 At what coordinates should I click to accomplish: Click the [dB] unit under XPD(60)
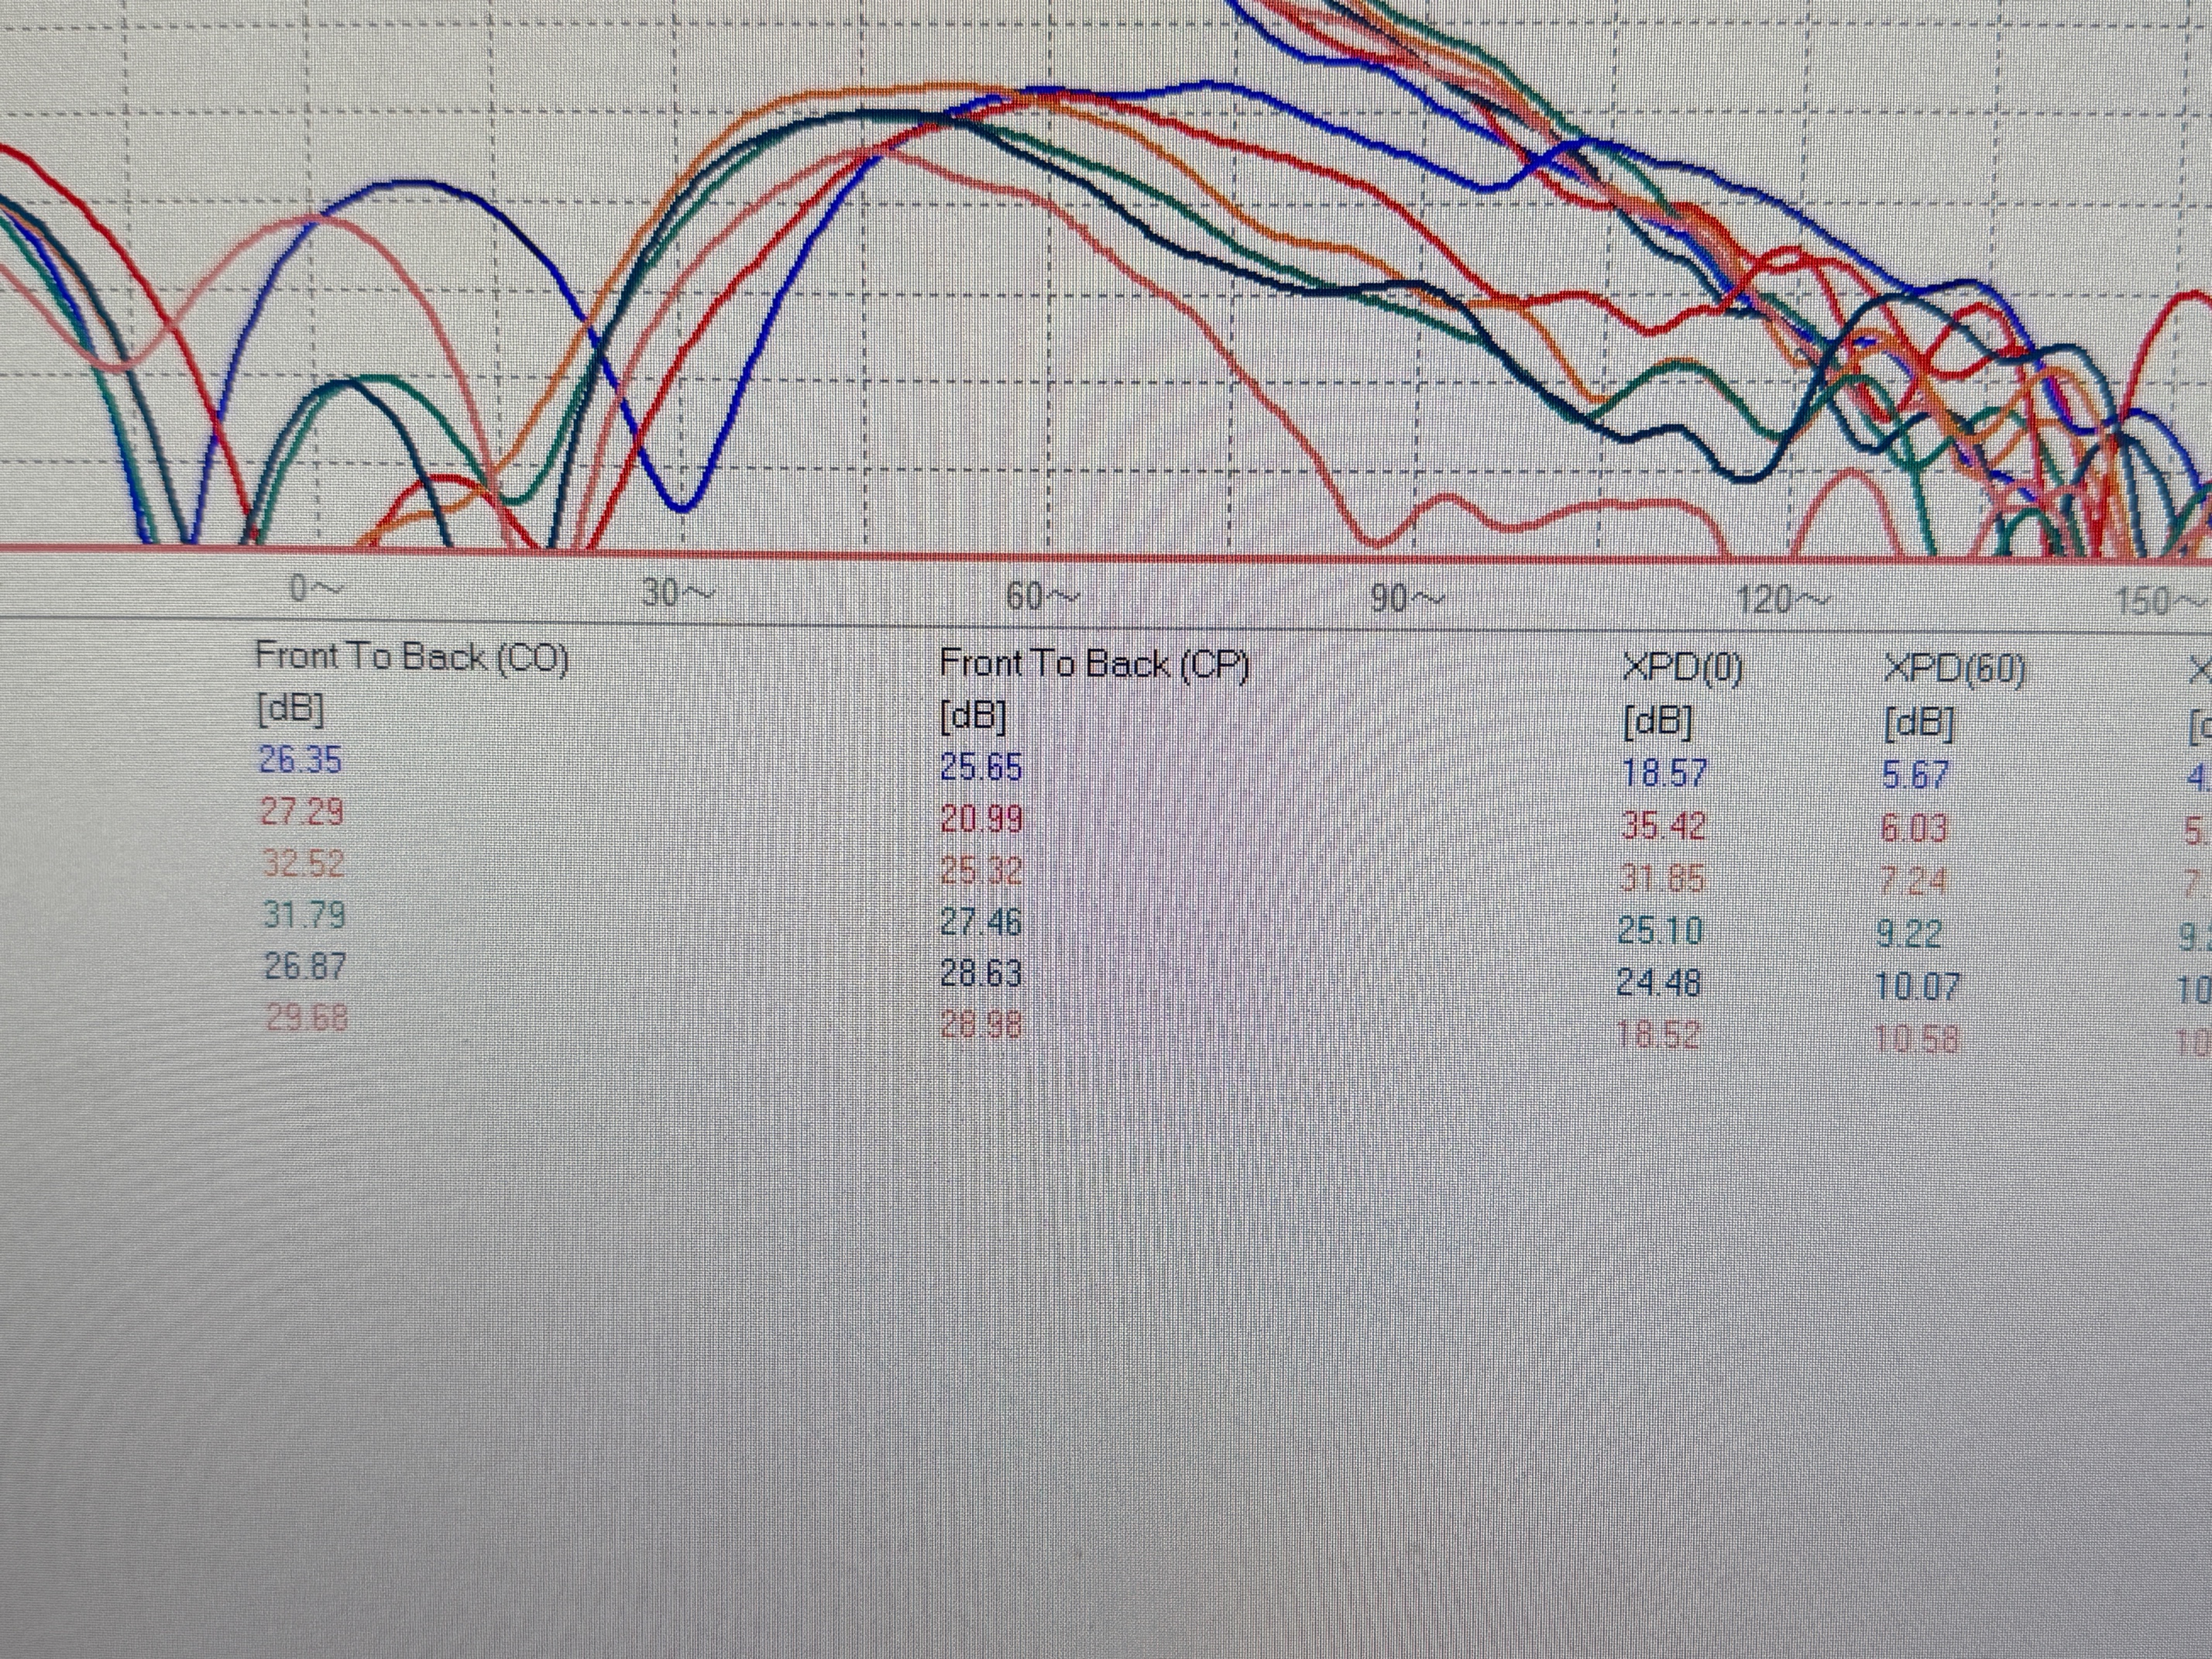1918,722
